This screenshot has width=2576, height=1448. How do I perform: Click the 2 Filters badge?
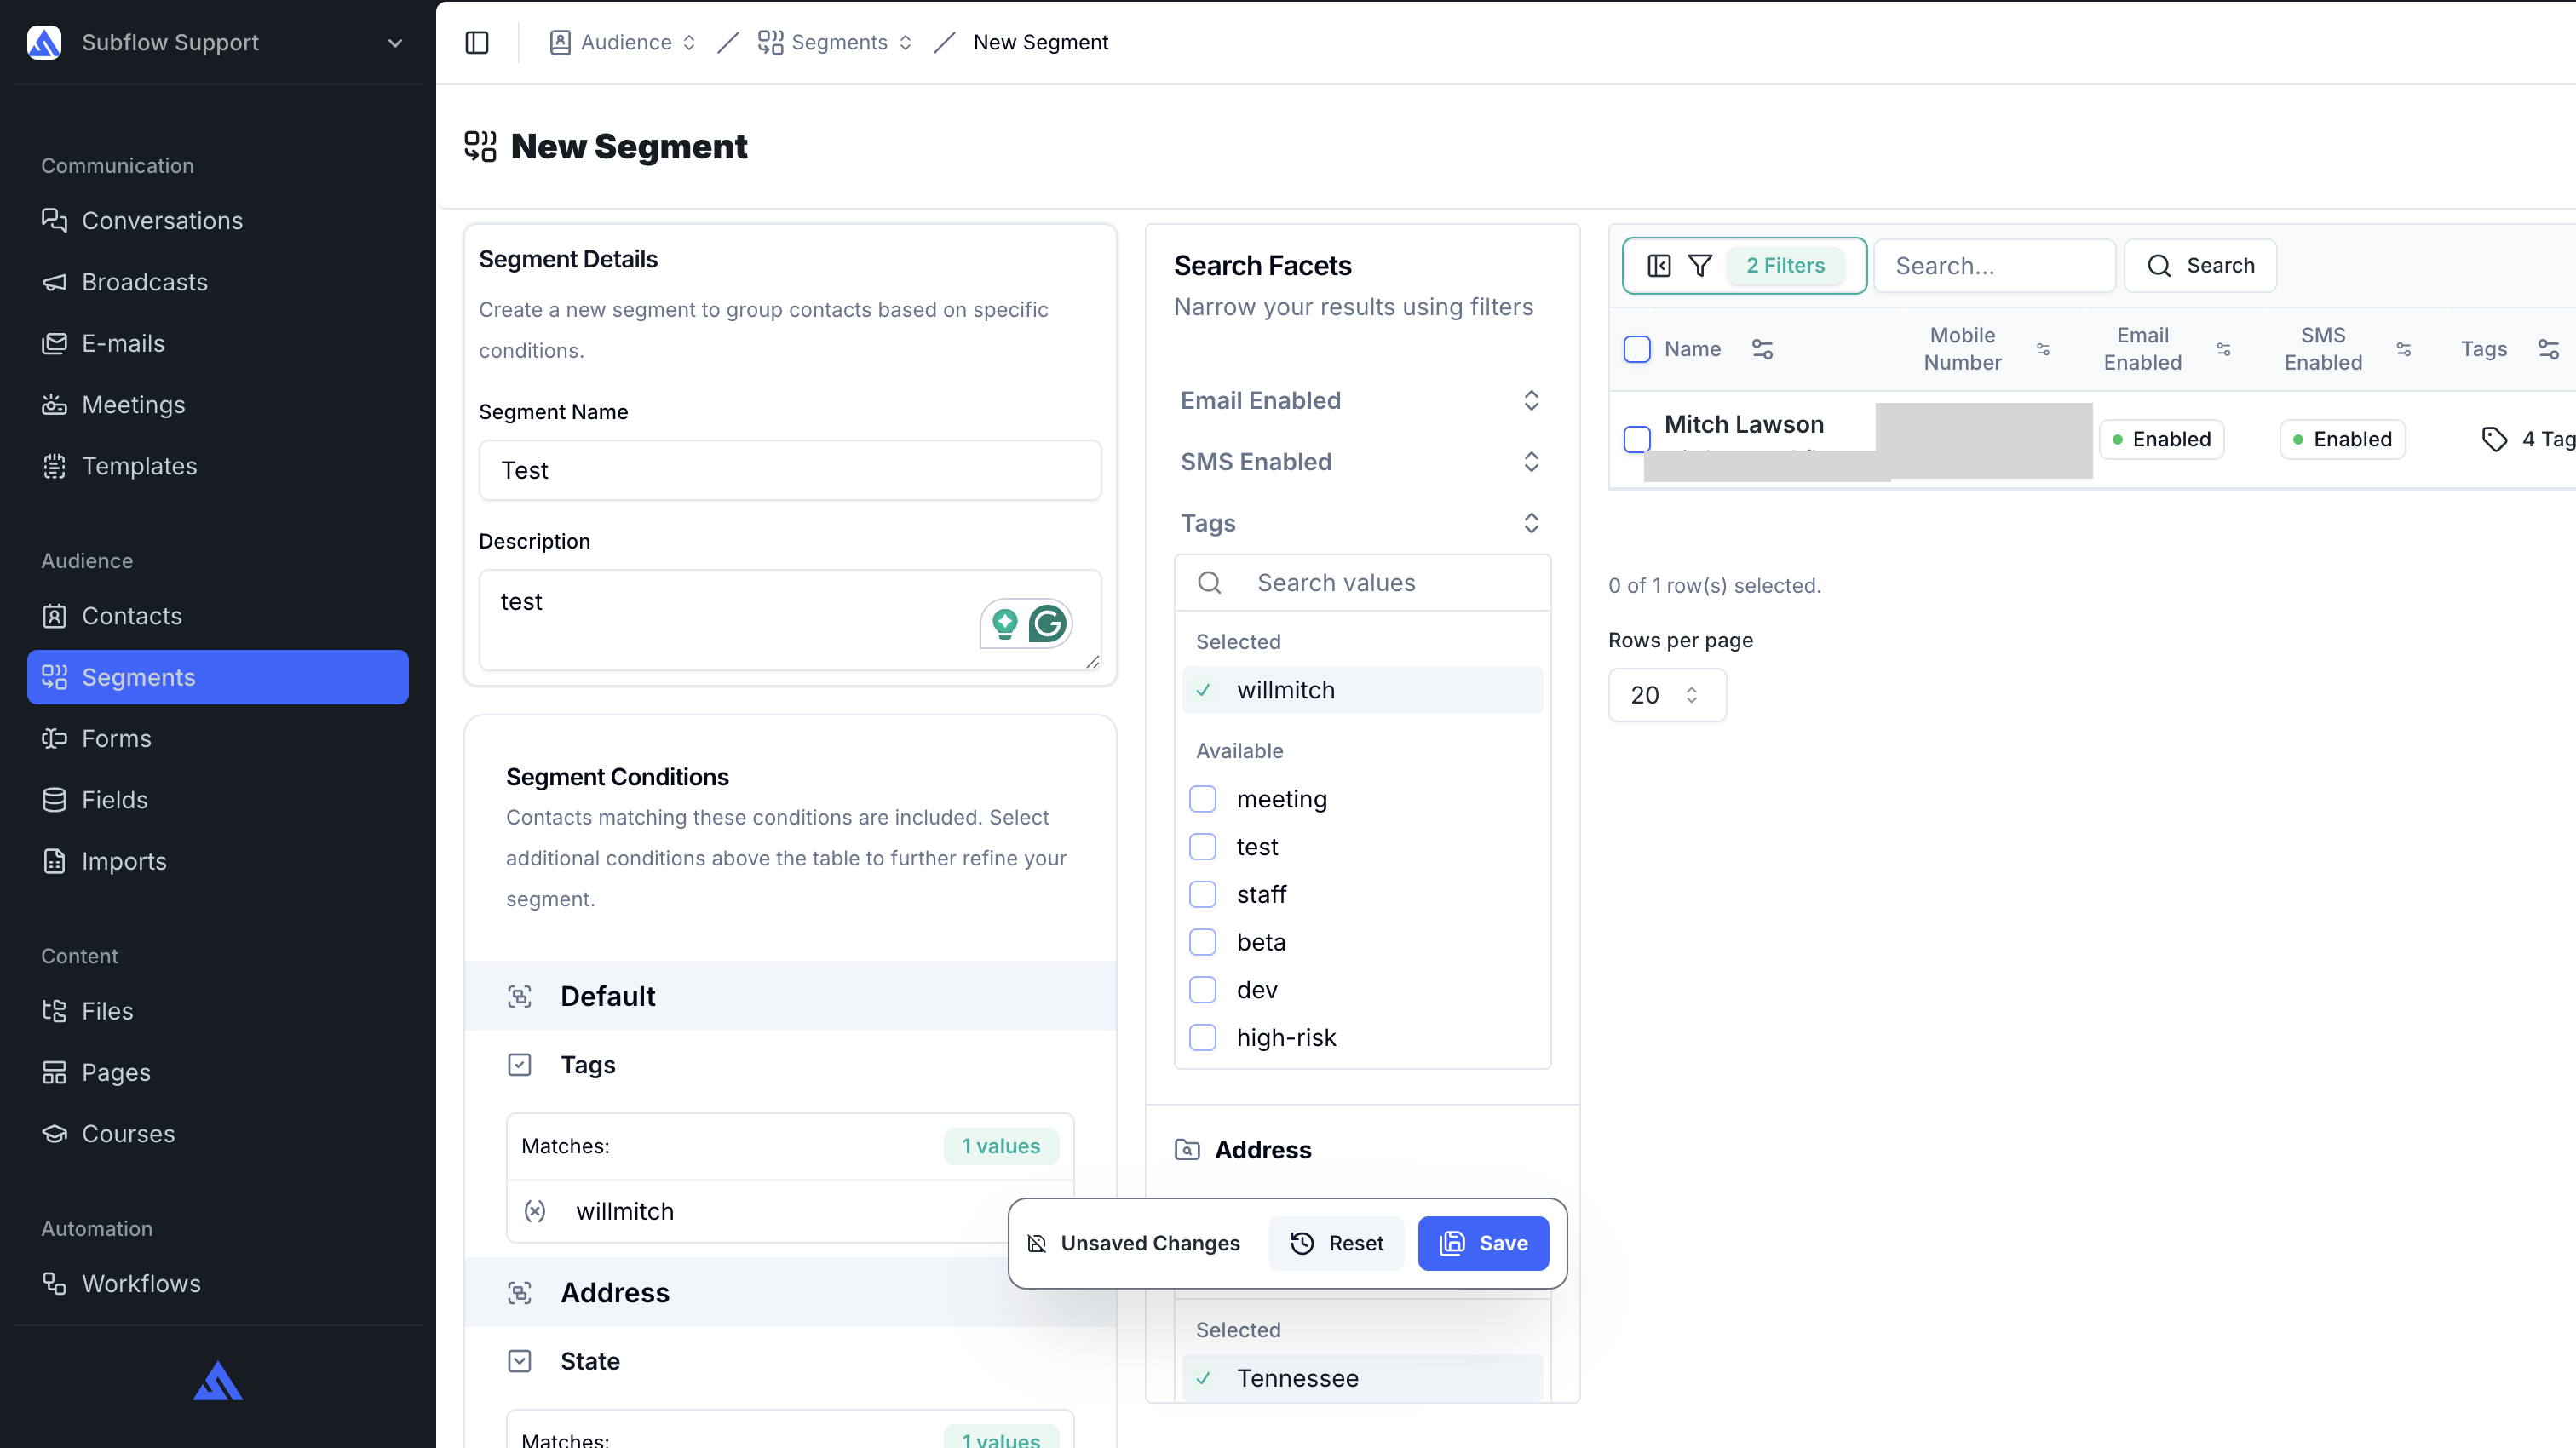click(x=1785, y=265)
